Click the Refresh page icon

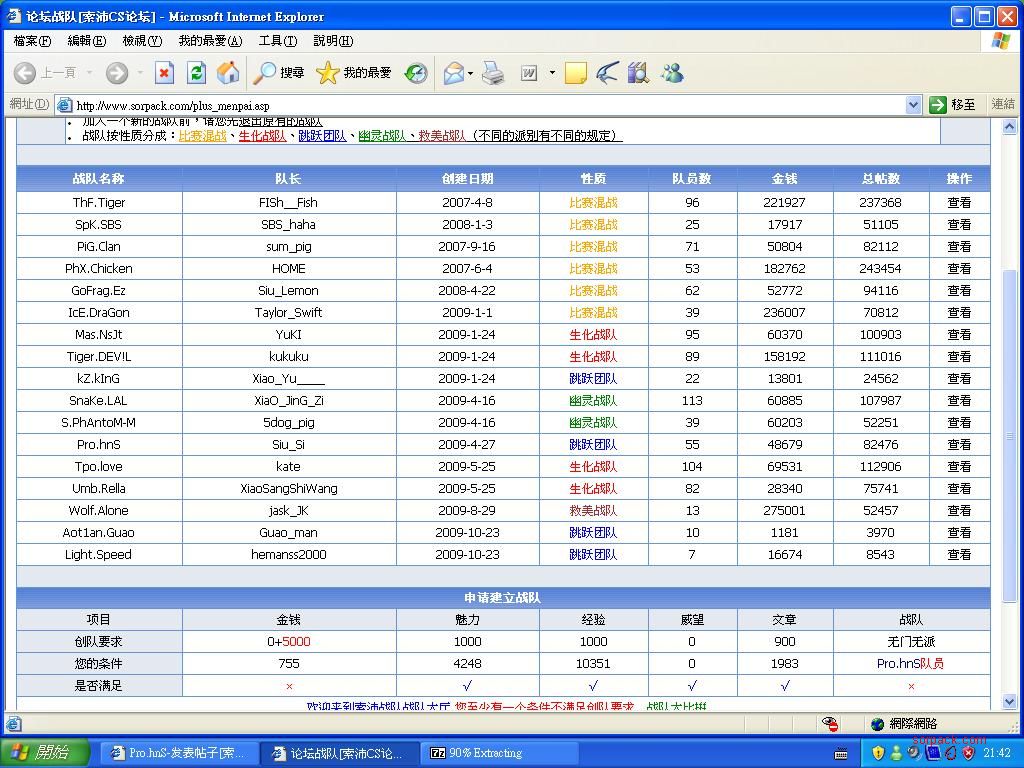tap(196, 73)
